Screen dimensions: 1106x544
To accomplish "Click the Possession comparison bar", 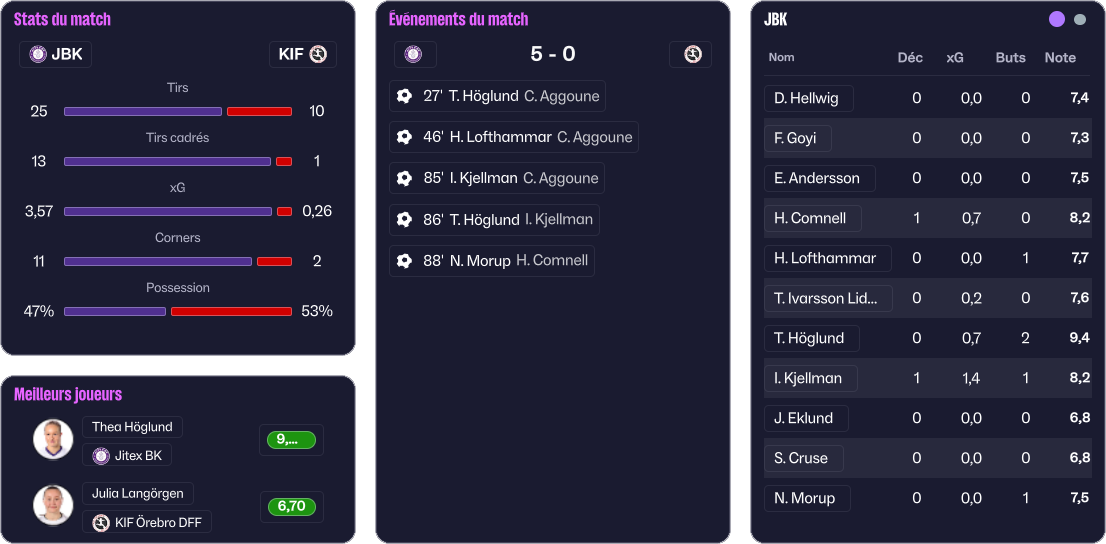I will (177, 311).
